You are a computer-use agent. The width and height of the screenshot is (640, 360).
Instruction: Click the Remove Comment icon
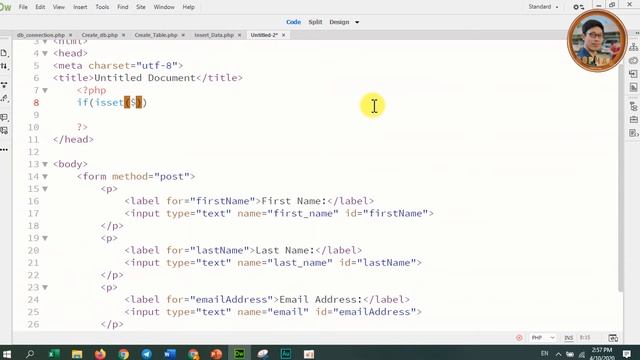pyautogui.click(x=4, y=131)
